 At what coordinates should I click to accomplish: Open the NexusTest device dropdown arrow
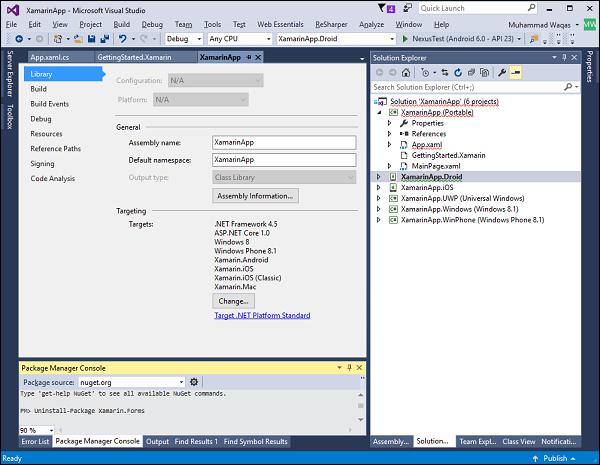click(519, 39)
